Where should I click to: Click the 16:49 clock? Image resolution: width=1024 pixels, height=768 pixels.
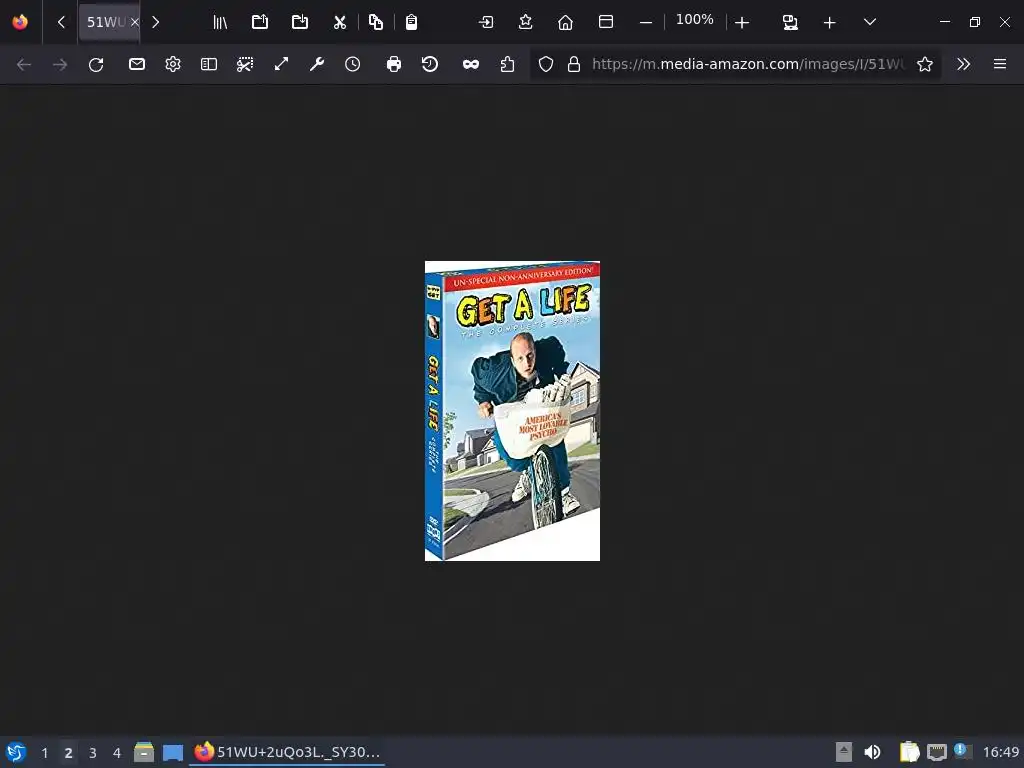click(x=1000, y=752)
